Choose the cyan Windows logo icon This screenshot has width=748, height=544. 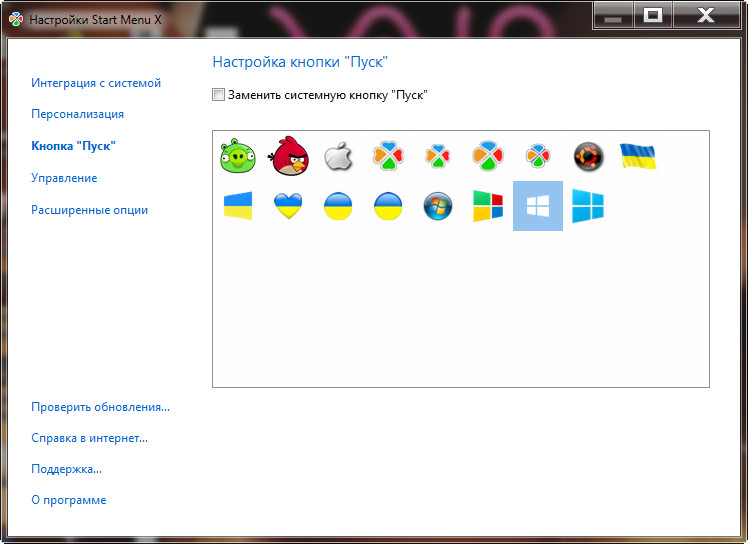(588, 206)
